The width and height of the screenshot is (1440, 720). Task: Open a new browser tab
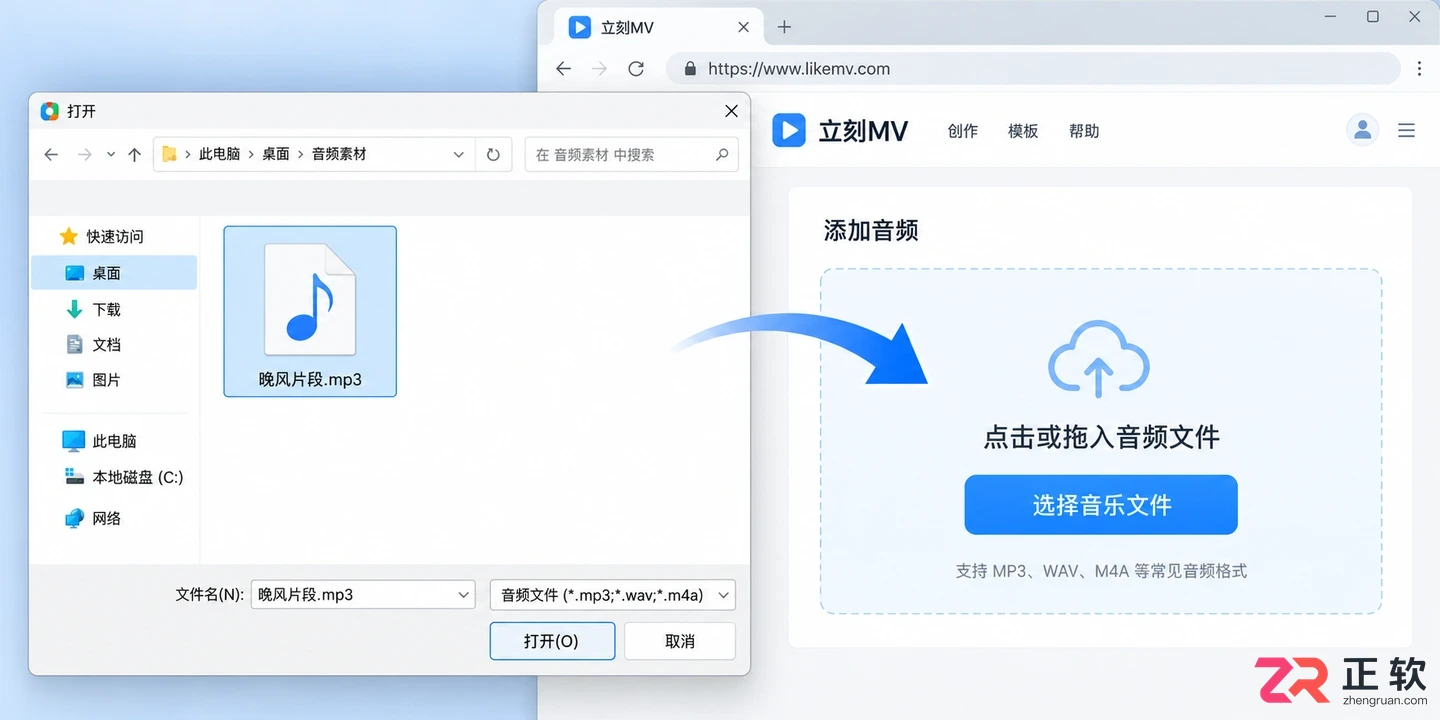pos(784,27)
